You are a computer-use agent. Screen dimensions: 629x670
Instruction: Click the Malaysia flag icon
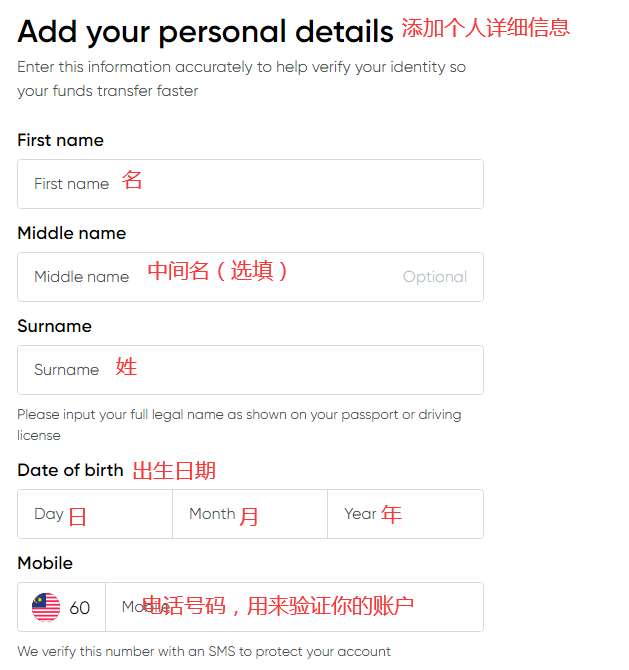[45, 607]
